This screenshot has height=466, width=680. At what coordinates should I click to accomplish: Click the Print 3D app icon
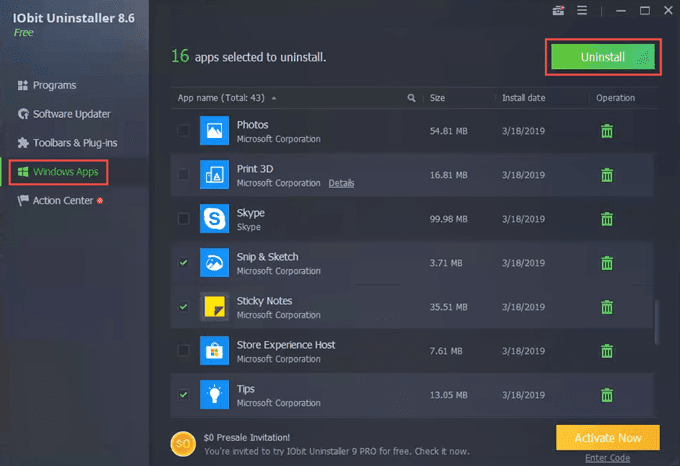click(214, 175)
